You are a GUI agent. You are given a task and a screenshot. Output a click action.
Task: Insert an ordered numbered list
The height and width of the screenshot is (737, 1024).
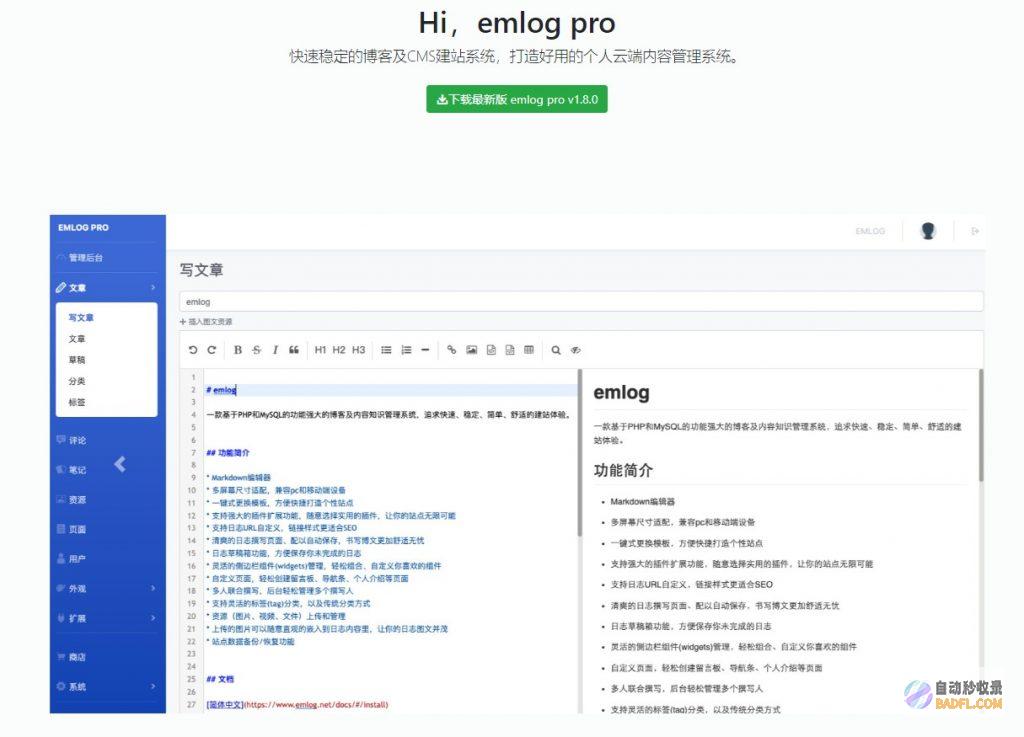406,350
